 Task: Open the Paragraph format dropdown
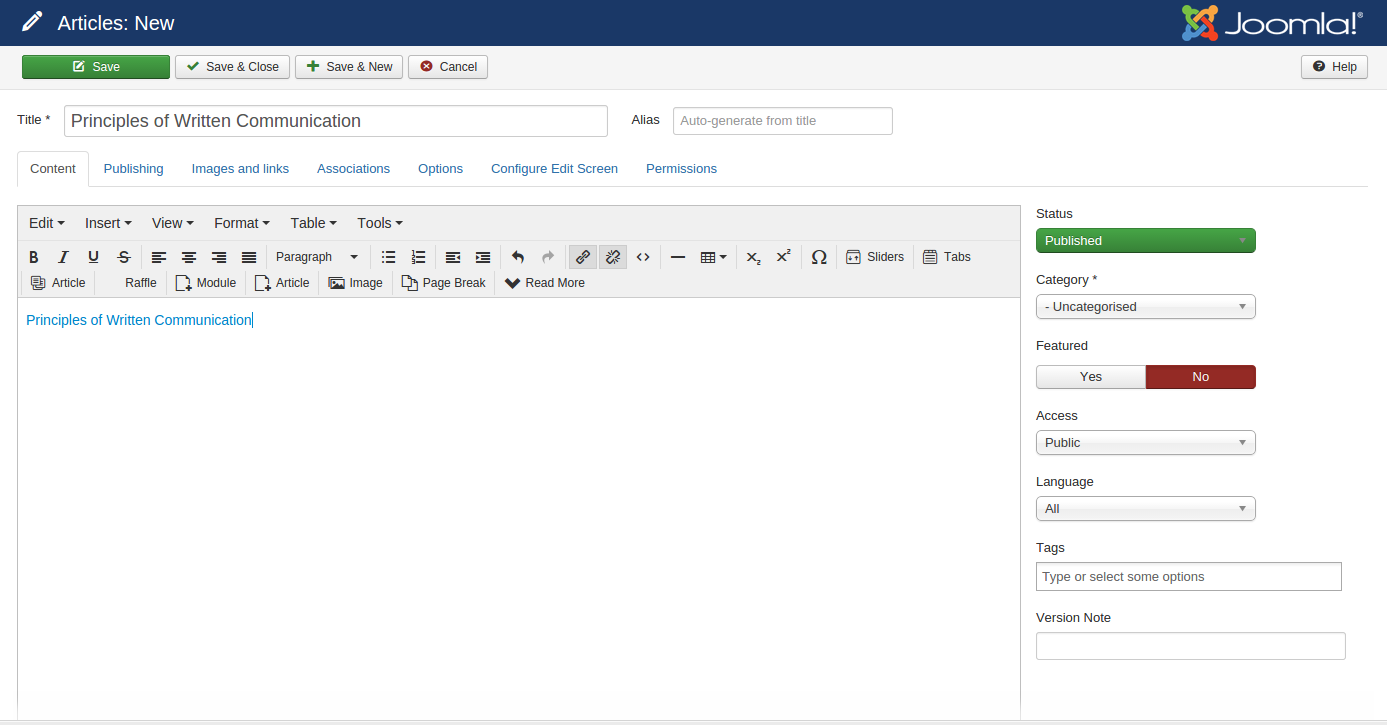click(316, 257)
